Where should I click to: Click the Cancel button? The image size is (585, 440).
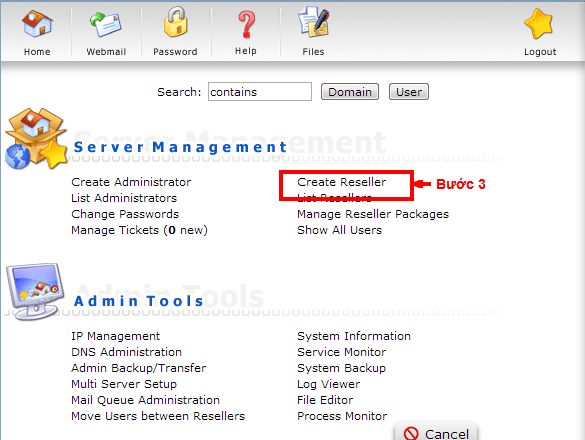(x=436, y=432)
